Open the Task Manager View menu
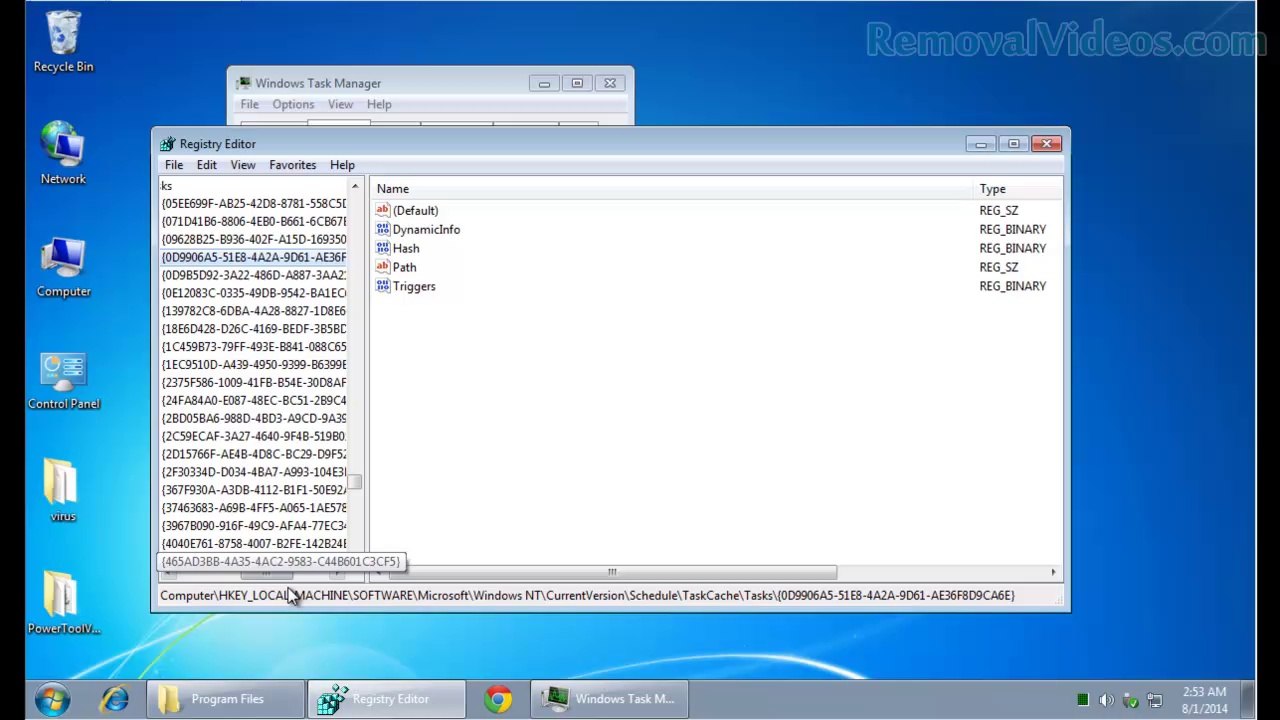This screenshot has height=720, width=1280. [x=340, y=104]
